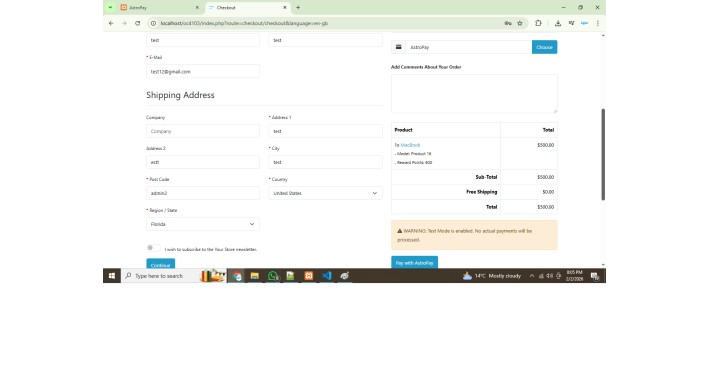Open the browser downloads icon
Viewport: 710px width, 380px height.
coord(558,23)
